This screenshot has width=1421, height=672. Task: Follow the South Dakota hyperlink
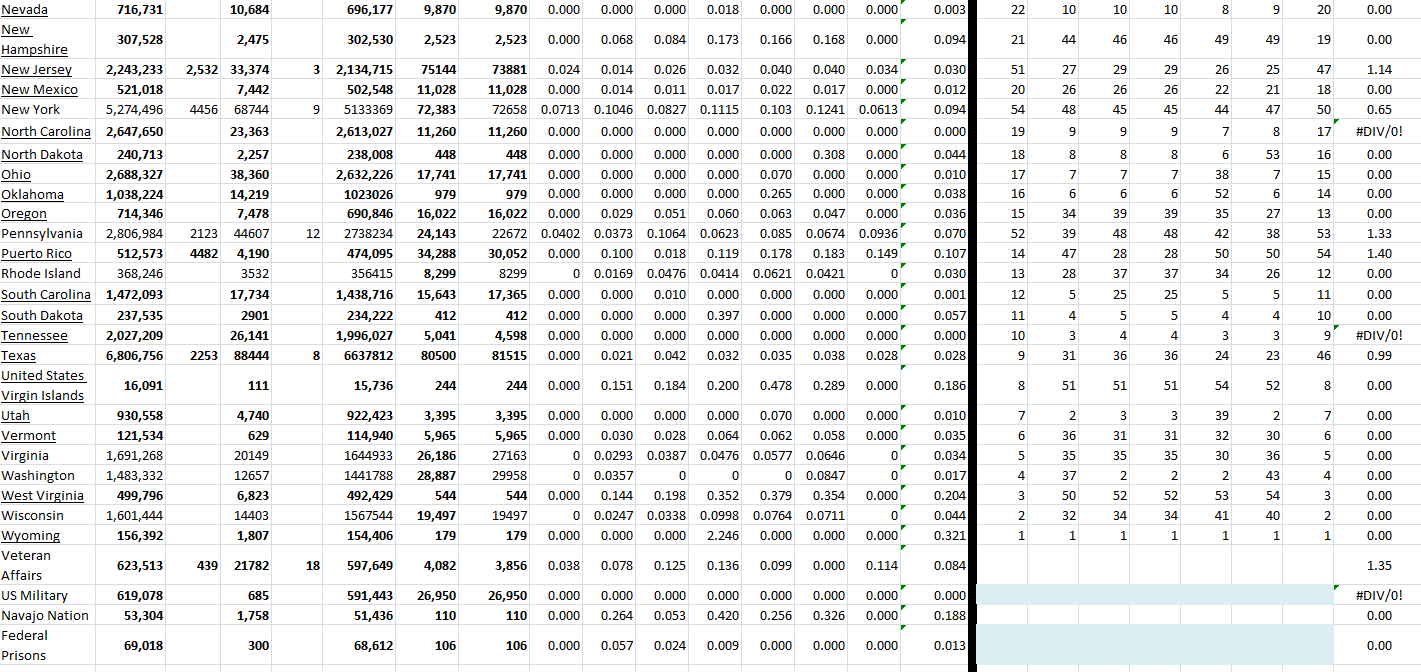[41, 315]
